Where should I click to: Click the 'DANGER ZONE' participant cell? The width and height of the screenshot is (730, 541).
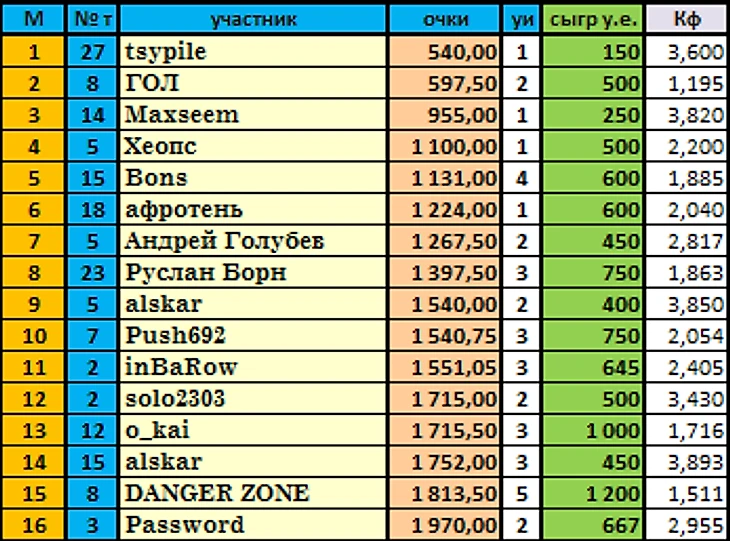(254, 493)
